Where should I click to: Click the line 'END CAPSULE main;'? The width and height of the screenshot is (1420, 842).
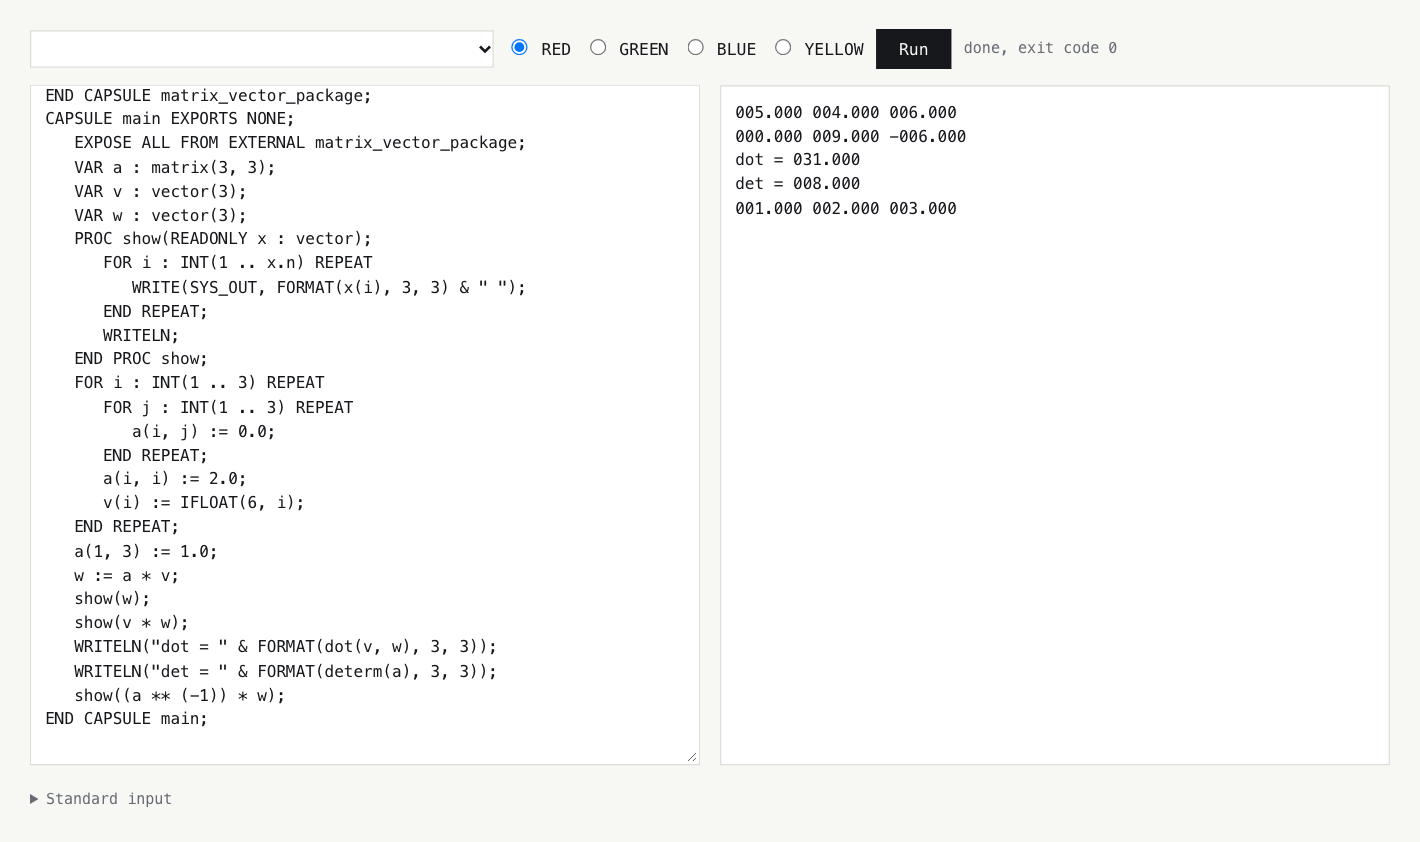tap(127, 719)
